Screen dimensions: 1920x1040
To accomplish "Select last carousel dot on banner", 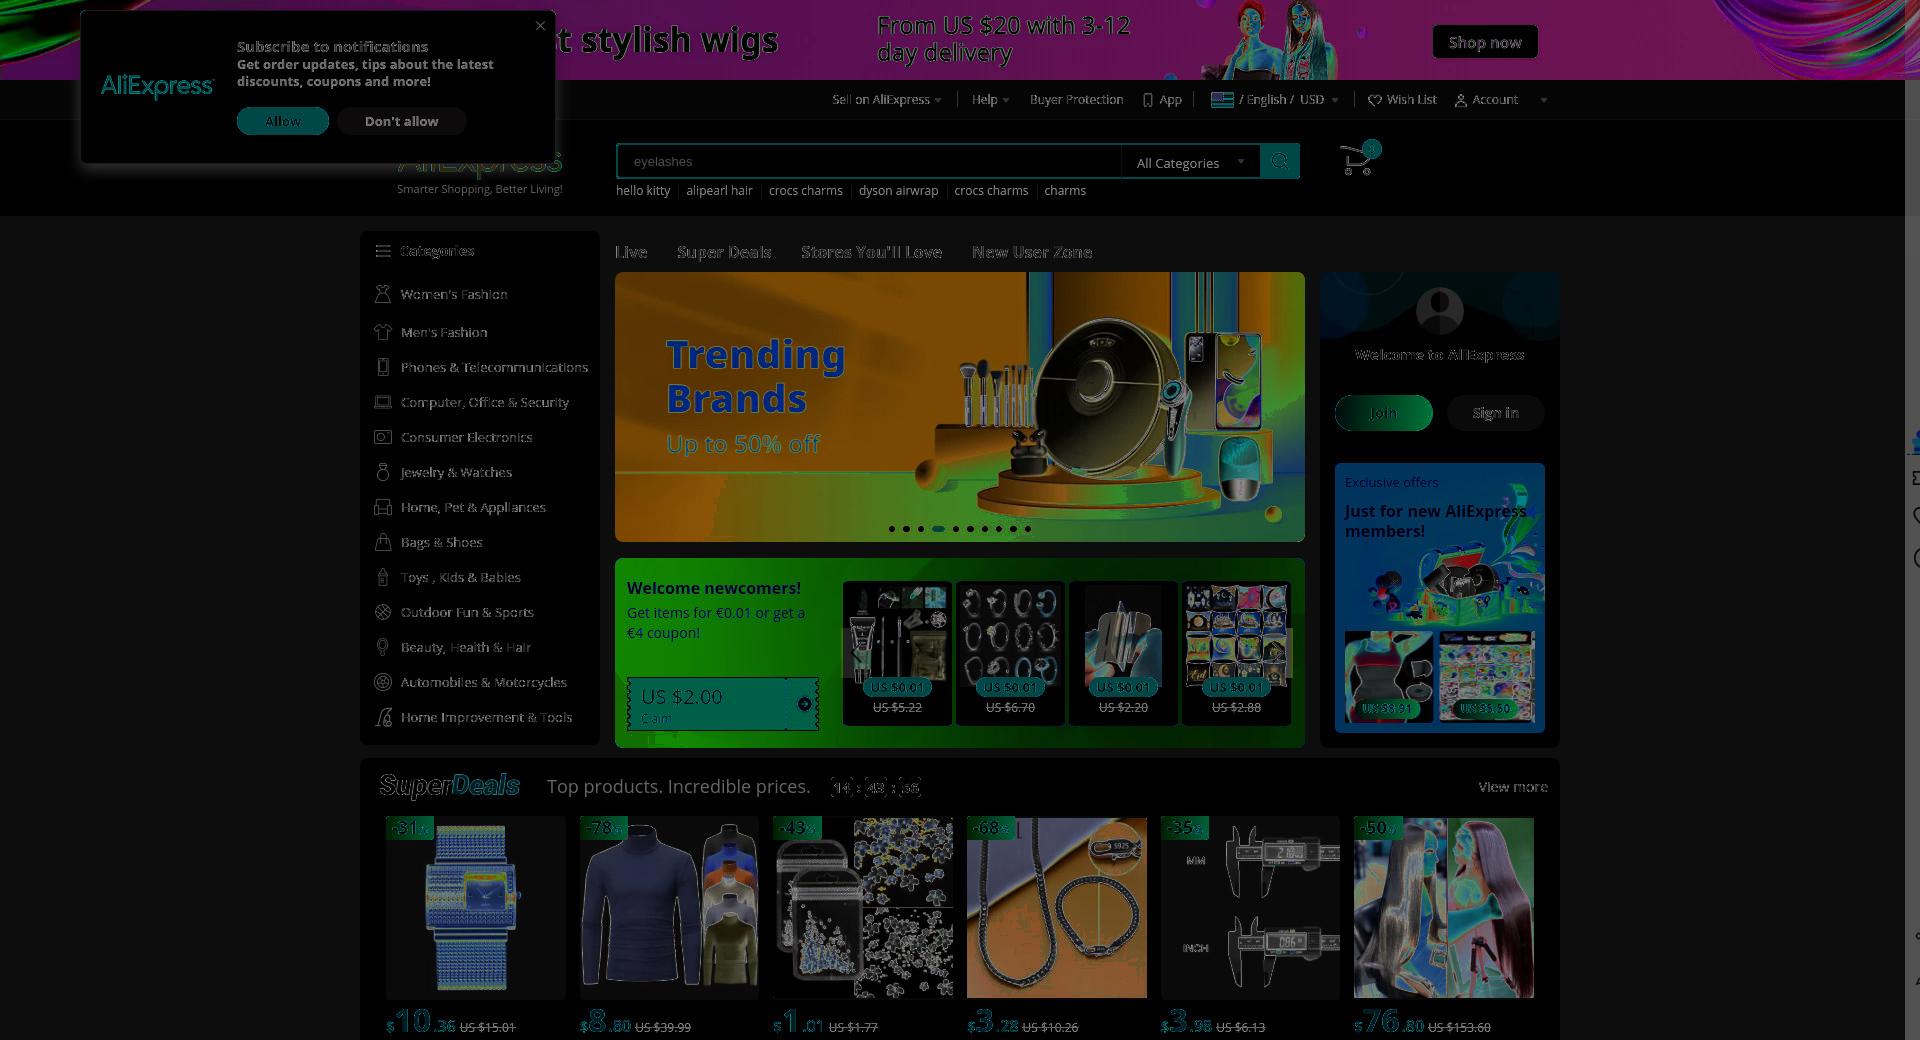I will (x=1027, y=529).
